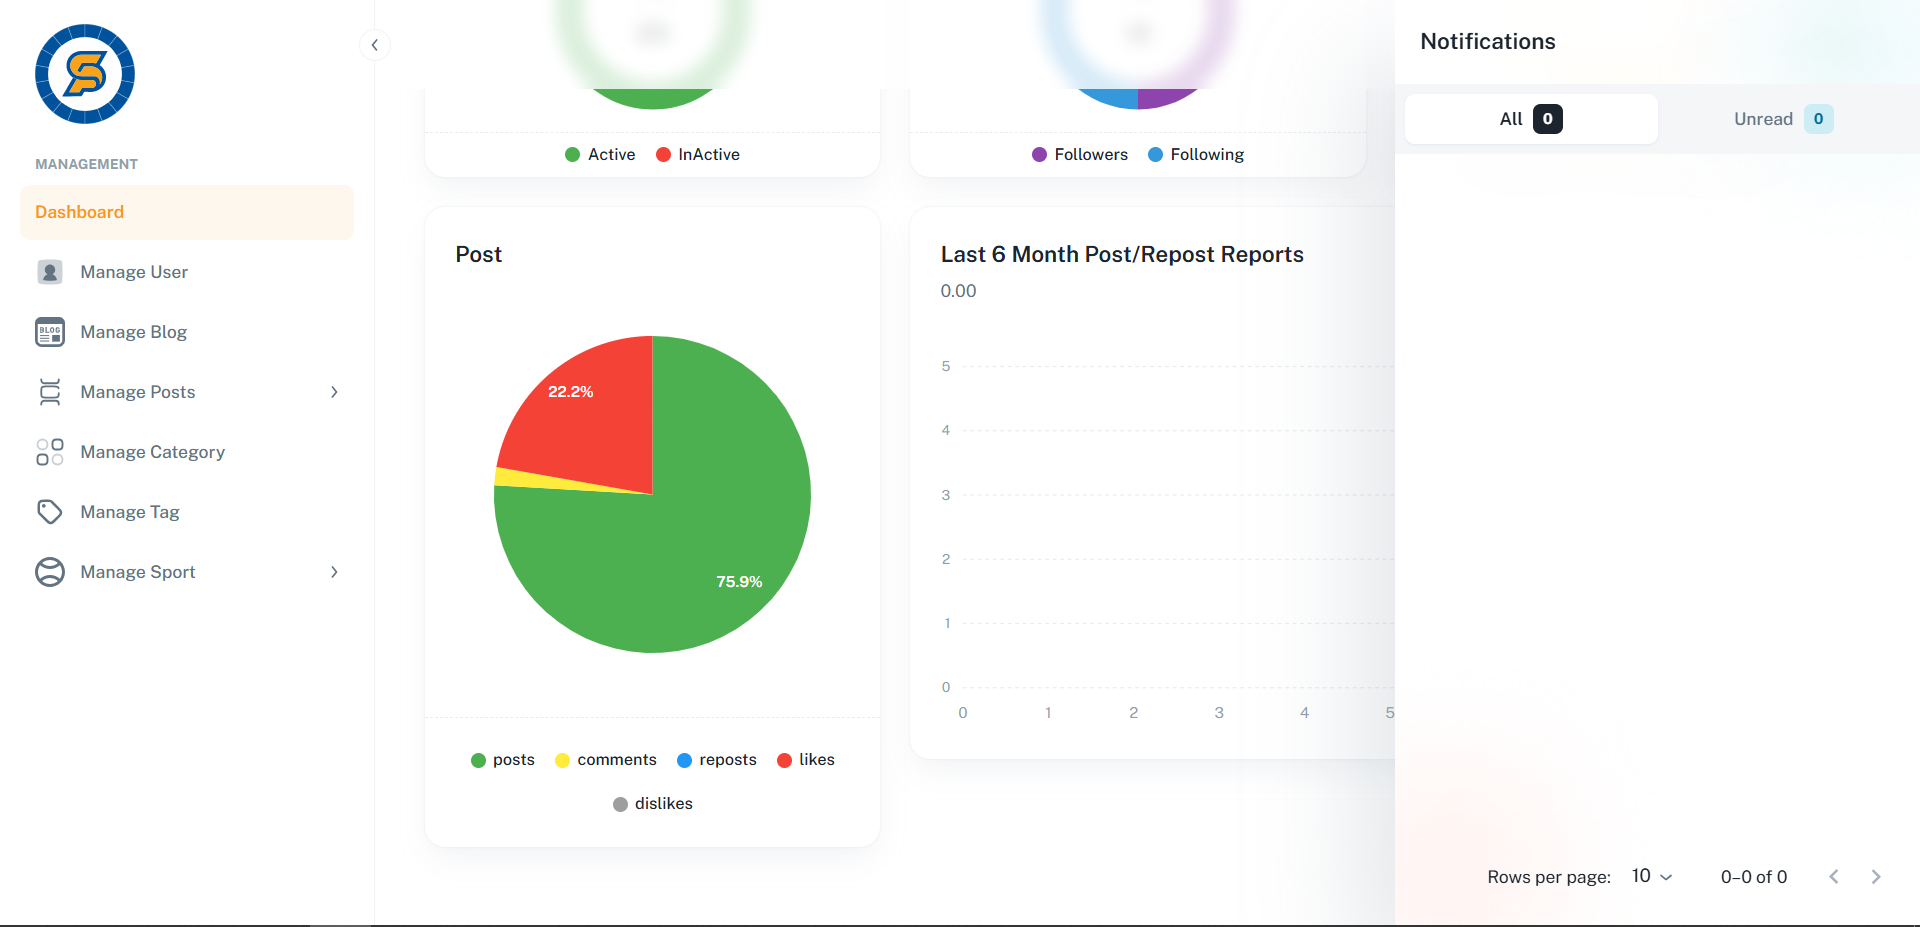
Task: Click the Manage Blog icon
Action: [50, 332]
